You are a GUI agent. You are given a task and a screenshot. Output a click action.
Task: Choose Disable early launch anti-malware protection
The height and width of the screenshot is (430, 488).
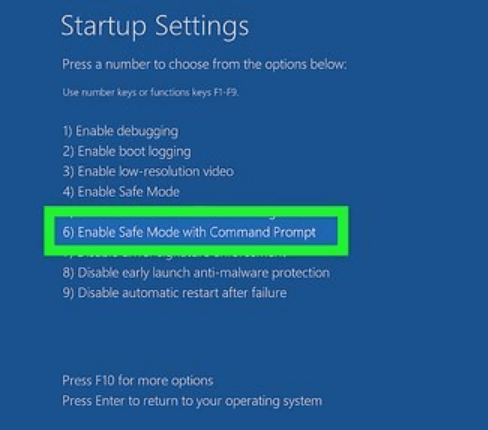[x=196, y=273]
